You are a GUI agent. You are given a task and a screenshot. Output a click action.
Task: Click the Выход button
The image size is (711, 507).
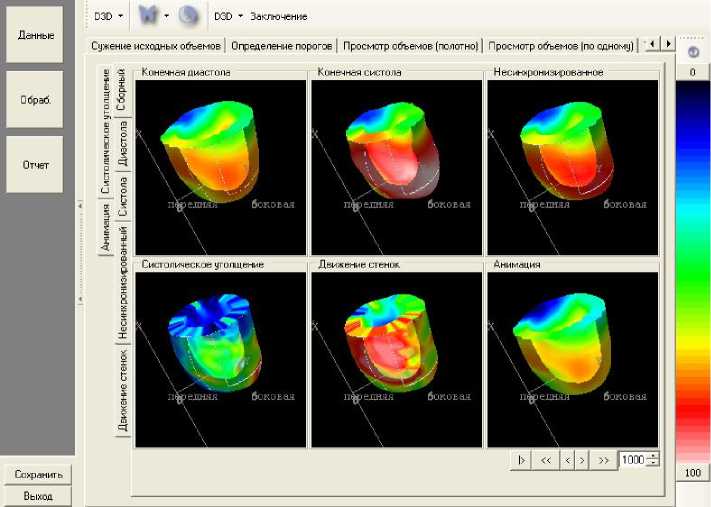pyautogui.click(x=38, y=496)
